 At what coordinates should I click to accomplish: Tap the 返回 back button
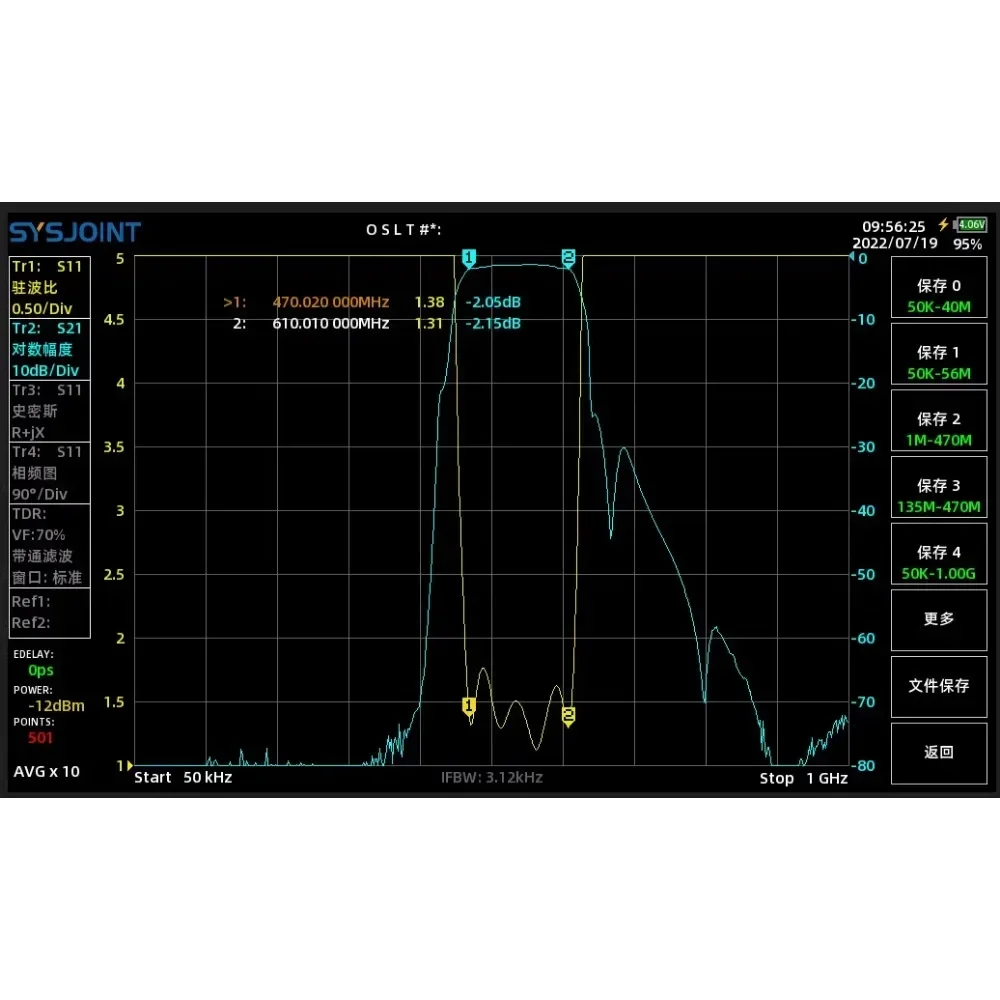[x=939, y=753]
